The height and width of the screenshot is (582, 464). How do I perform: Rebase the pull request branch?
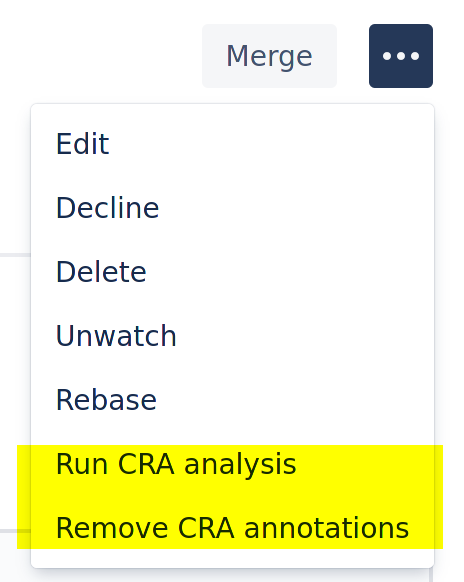(x=232, y=400)
